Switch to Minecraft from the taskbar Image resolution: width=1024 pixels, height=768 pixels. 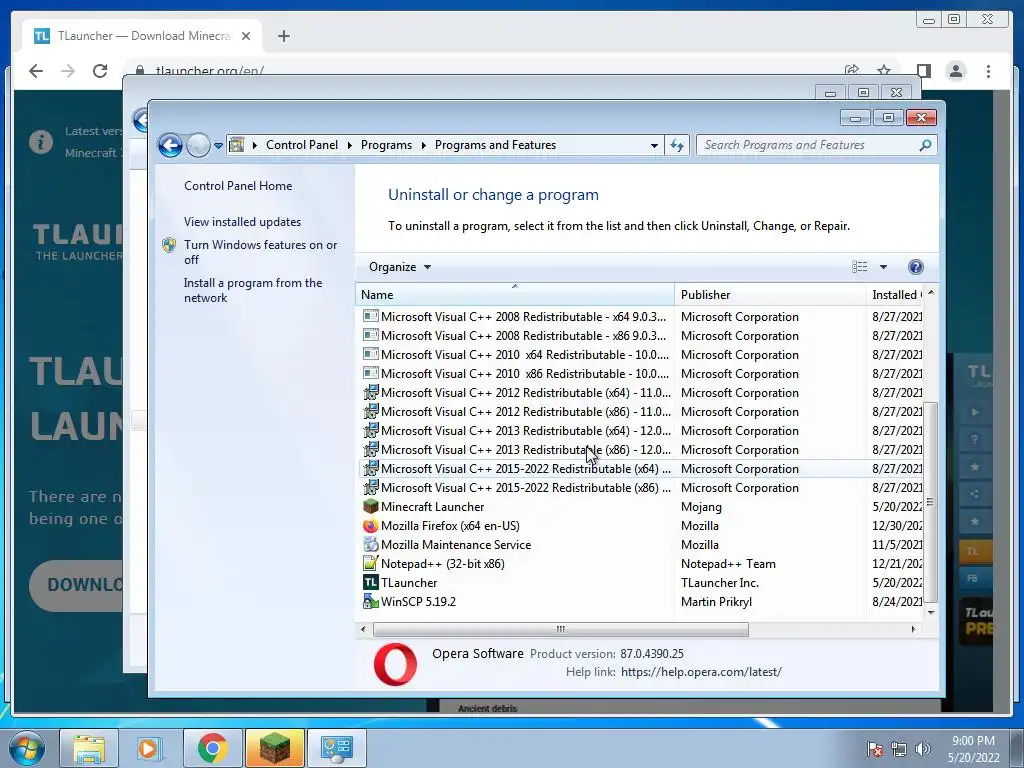pyautogui.click(x=274, y=748)
